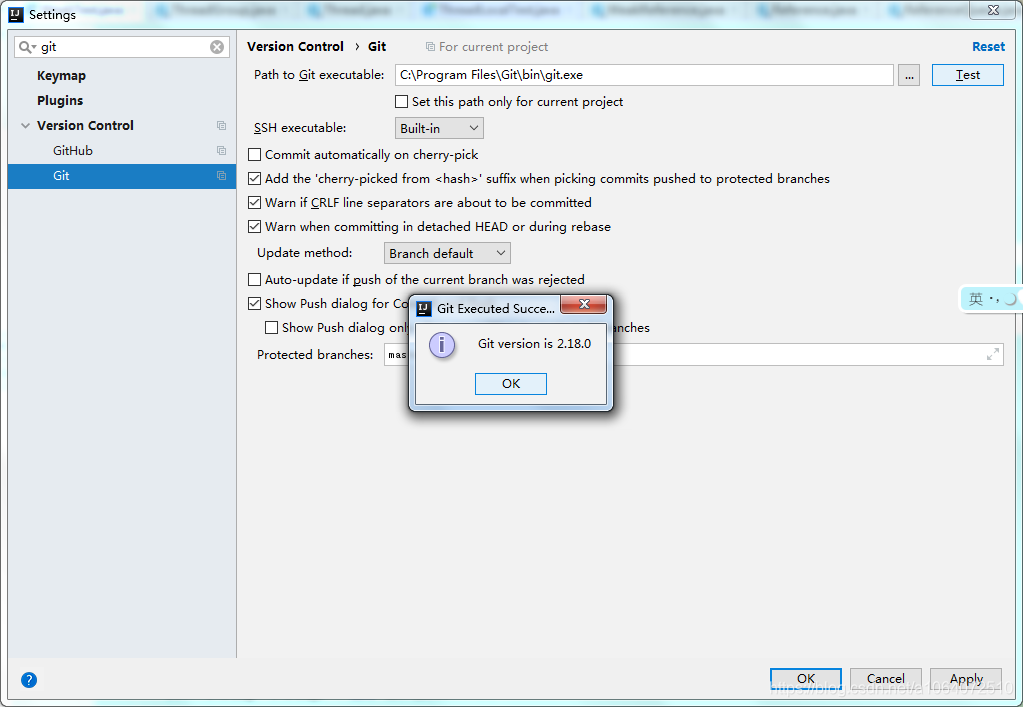Select Git settings page
This screenshot has width=1023, height=707.
pos(122,176)
